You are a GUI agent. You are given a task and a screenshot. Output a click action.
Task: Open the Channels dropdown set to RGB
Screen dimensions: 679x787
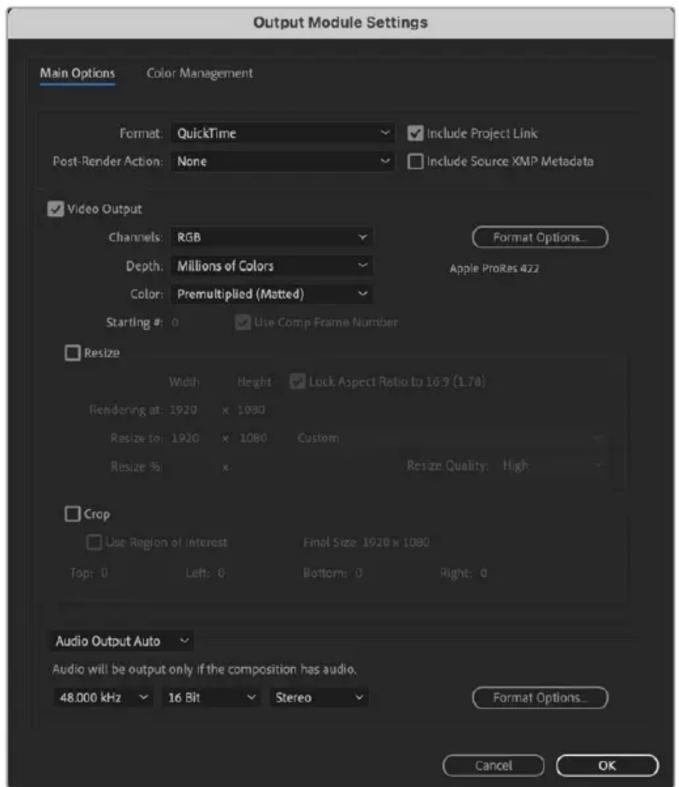point(271,237)
